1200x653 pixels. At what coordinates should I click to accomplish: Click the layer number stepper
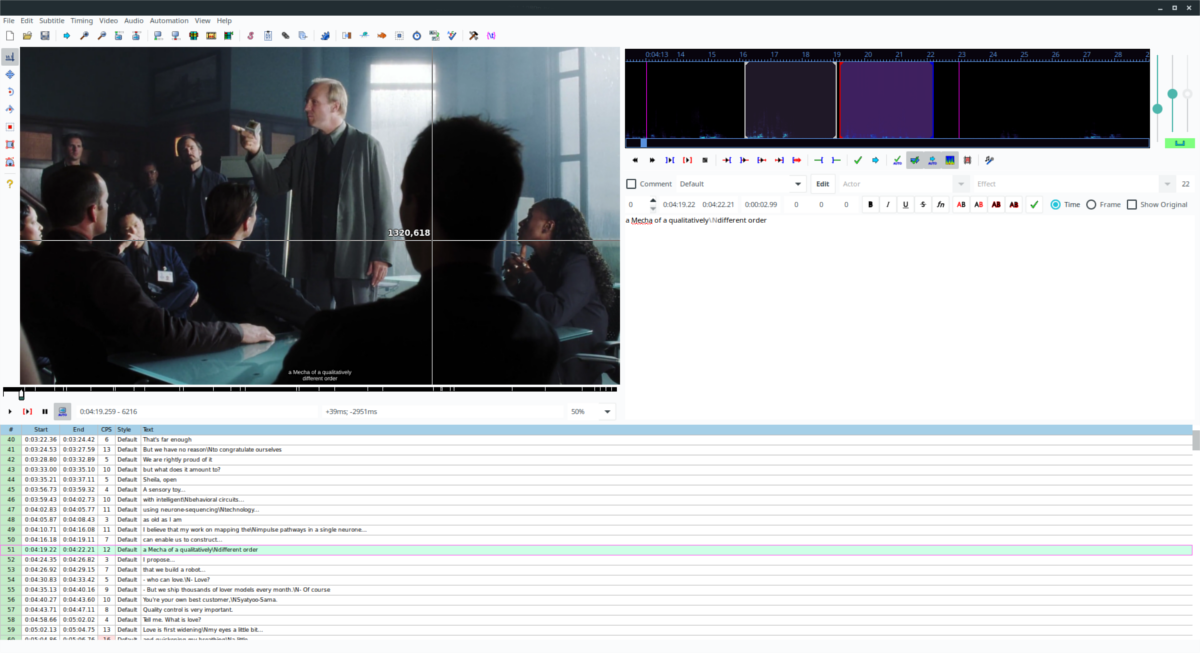pyautogui.click(x=653, y=205)
